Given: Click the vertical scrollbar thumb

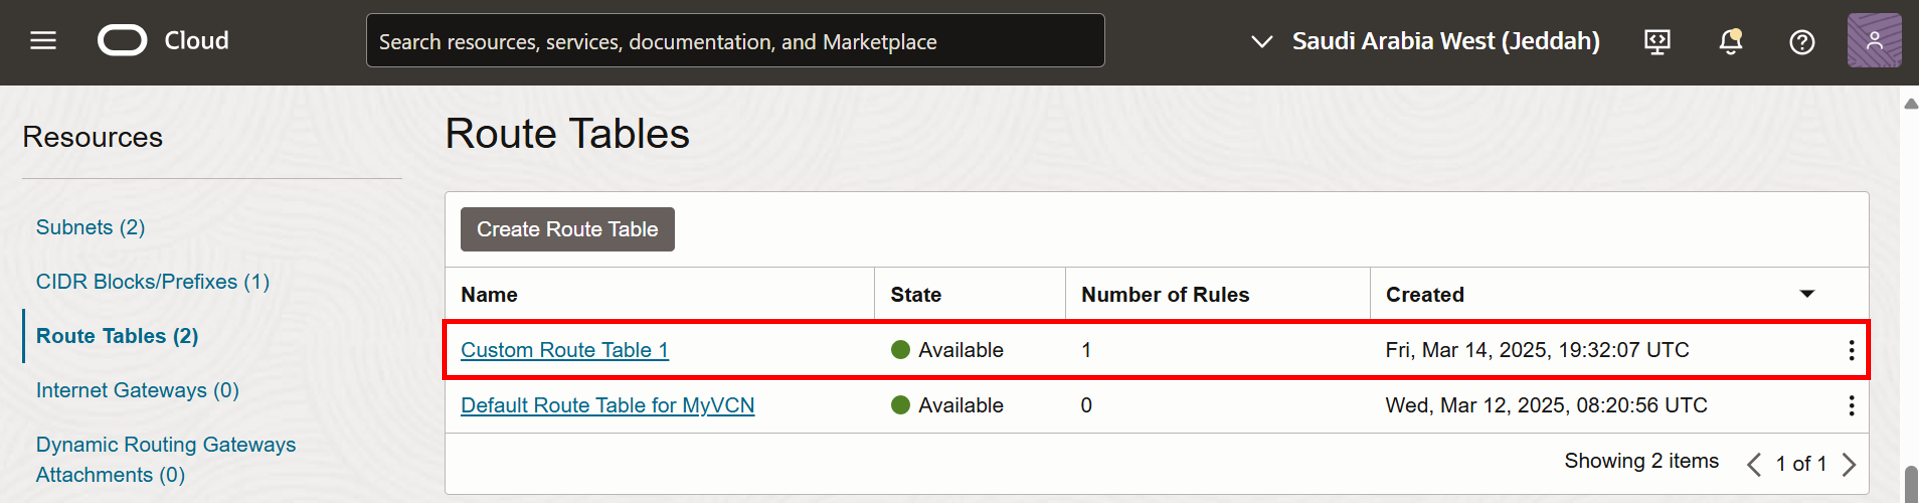Looking at the screenshot, I should tap(1910, 484).
